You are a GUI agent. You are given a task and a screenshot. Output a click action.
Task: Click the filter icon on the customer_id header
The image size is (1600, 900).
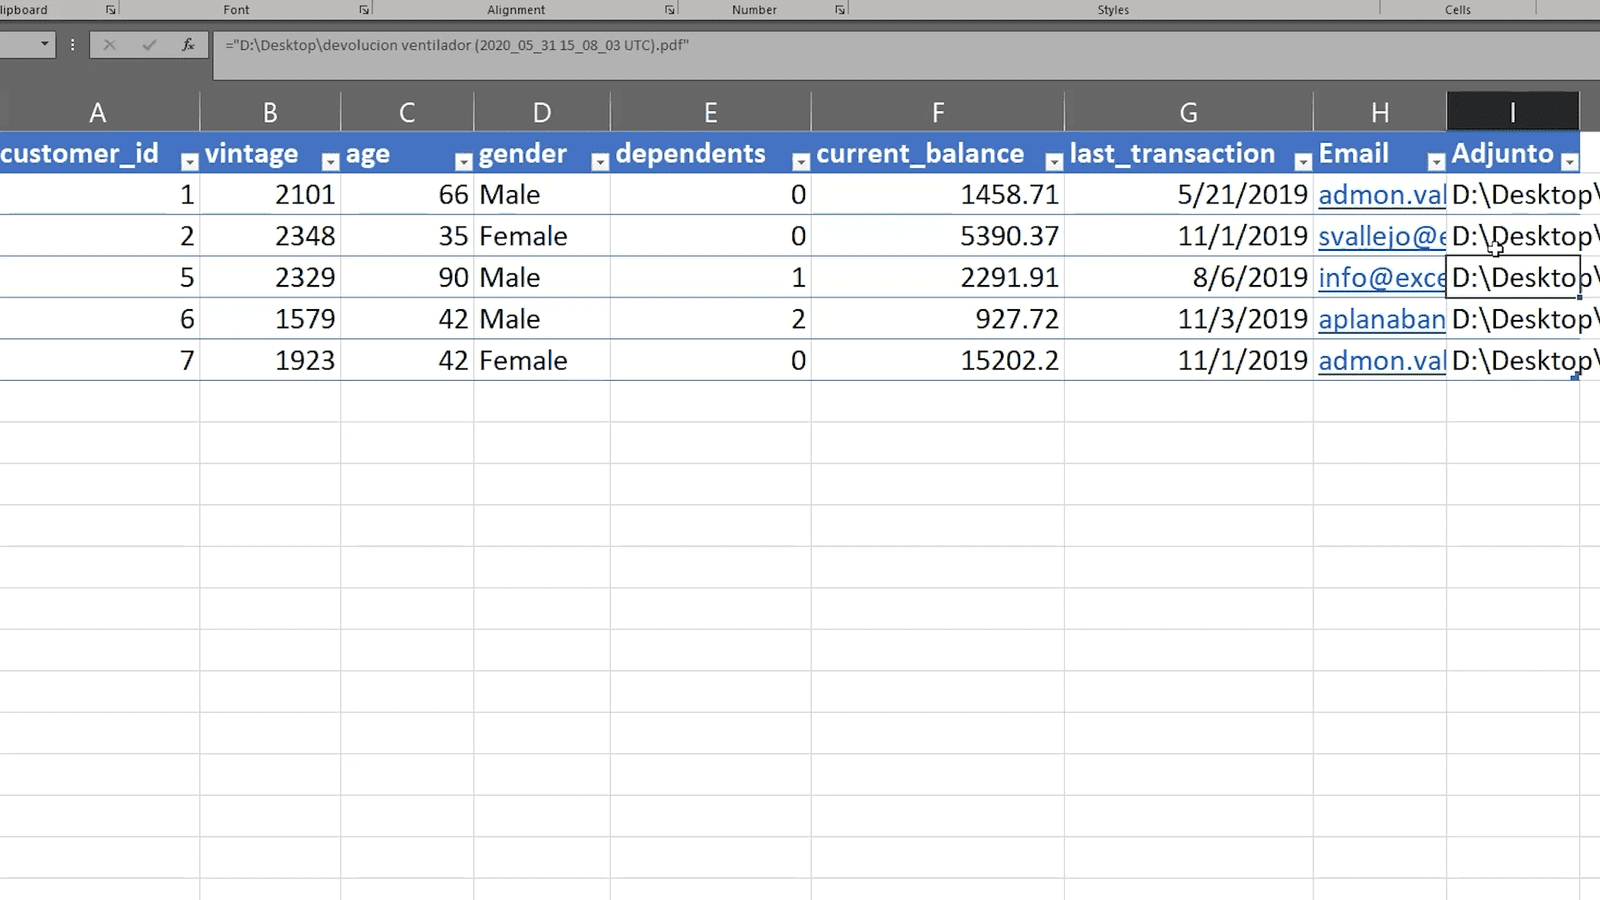[189, 160]
